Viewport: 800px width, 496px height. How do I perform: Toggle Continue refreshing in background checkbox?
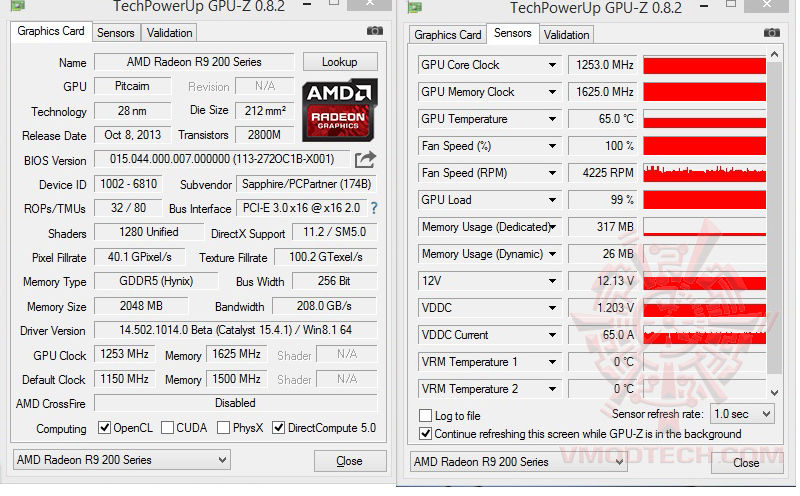427,434
